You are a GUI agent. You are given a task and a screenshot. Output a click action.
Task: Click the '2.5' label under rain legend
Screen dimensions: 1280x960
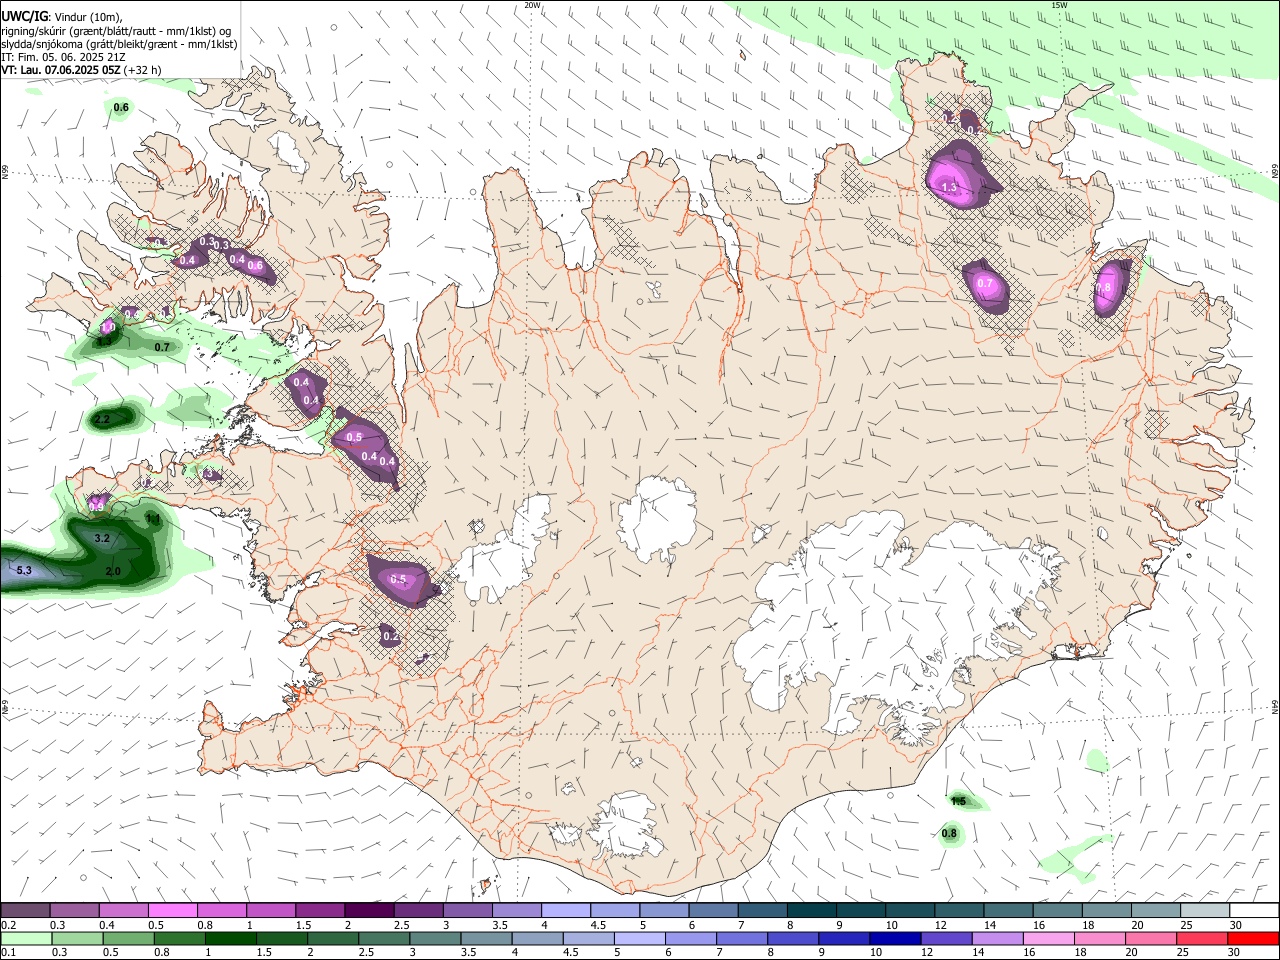pos(366,952)
